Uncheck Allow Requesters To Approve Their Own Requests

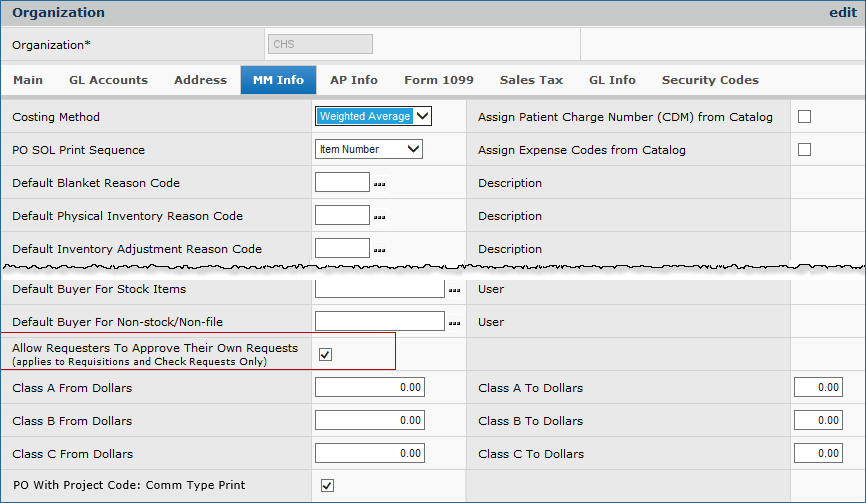tap(325, 354)
